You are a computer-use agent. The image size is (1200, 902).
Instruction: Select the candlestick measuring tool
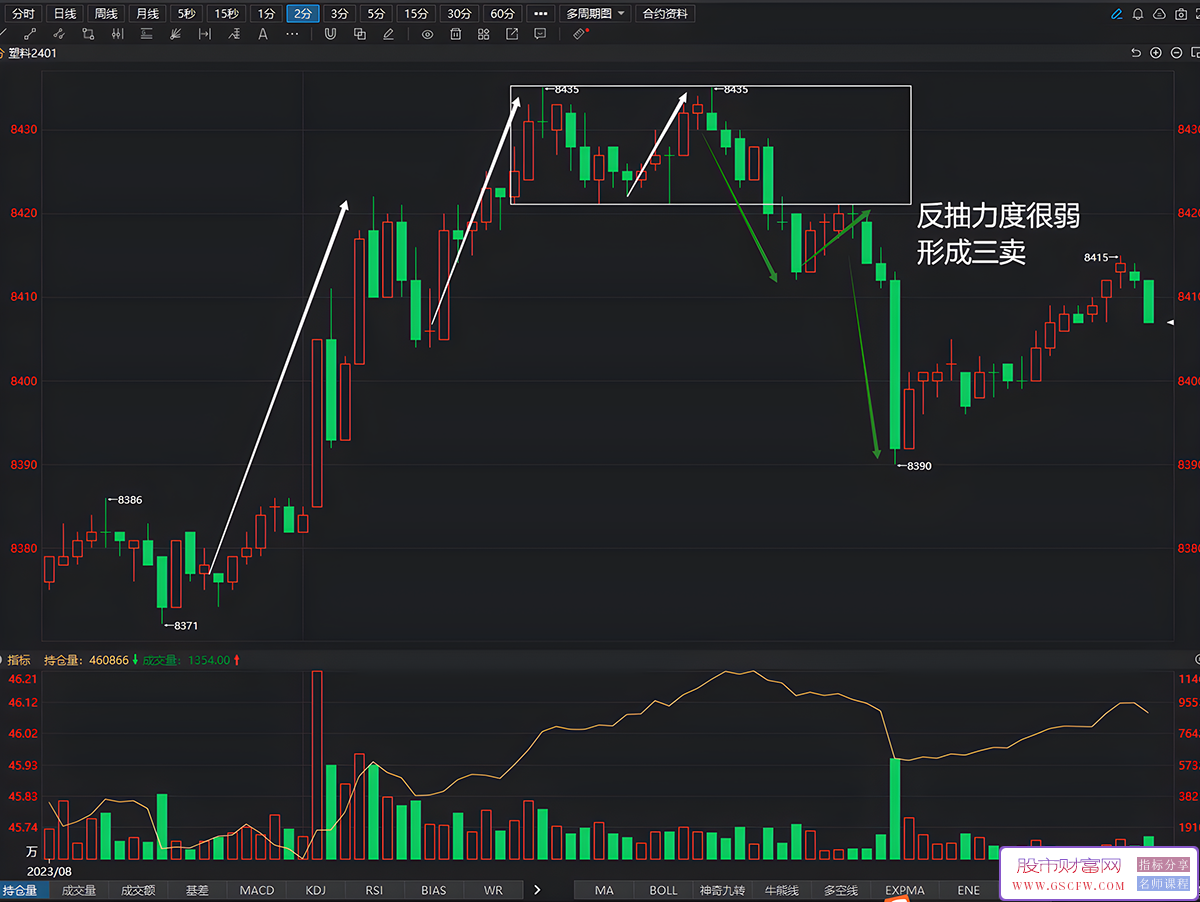click(x=118, y=34)
